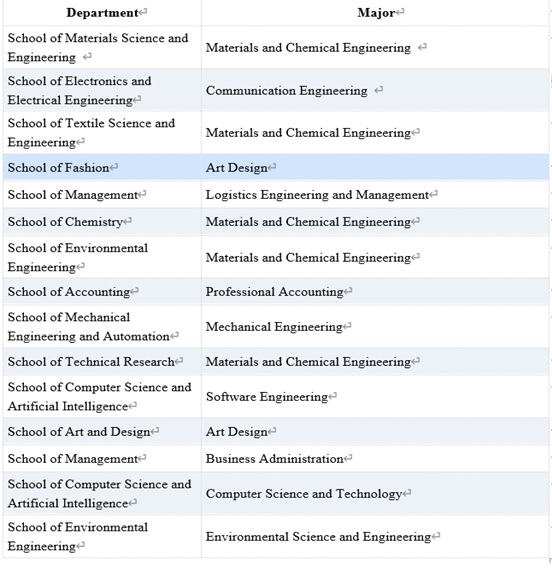
Task: Select School of Electronics and Electrical Engineering cell
Action: pos(102,90)
